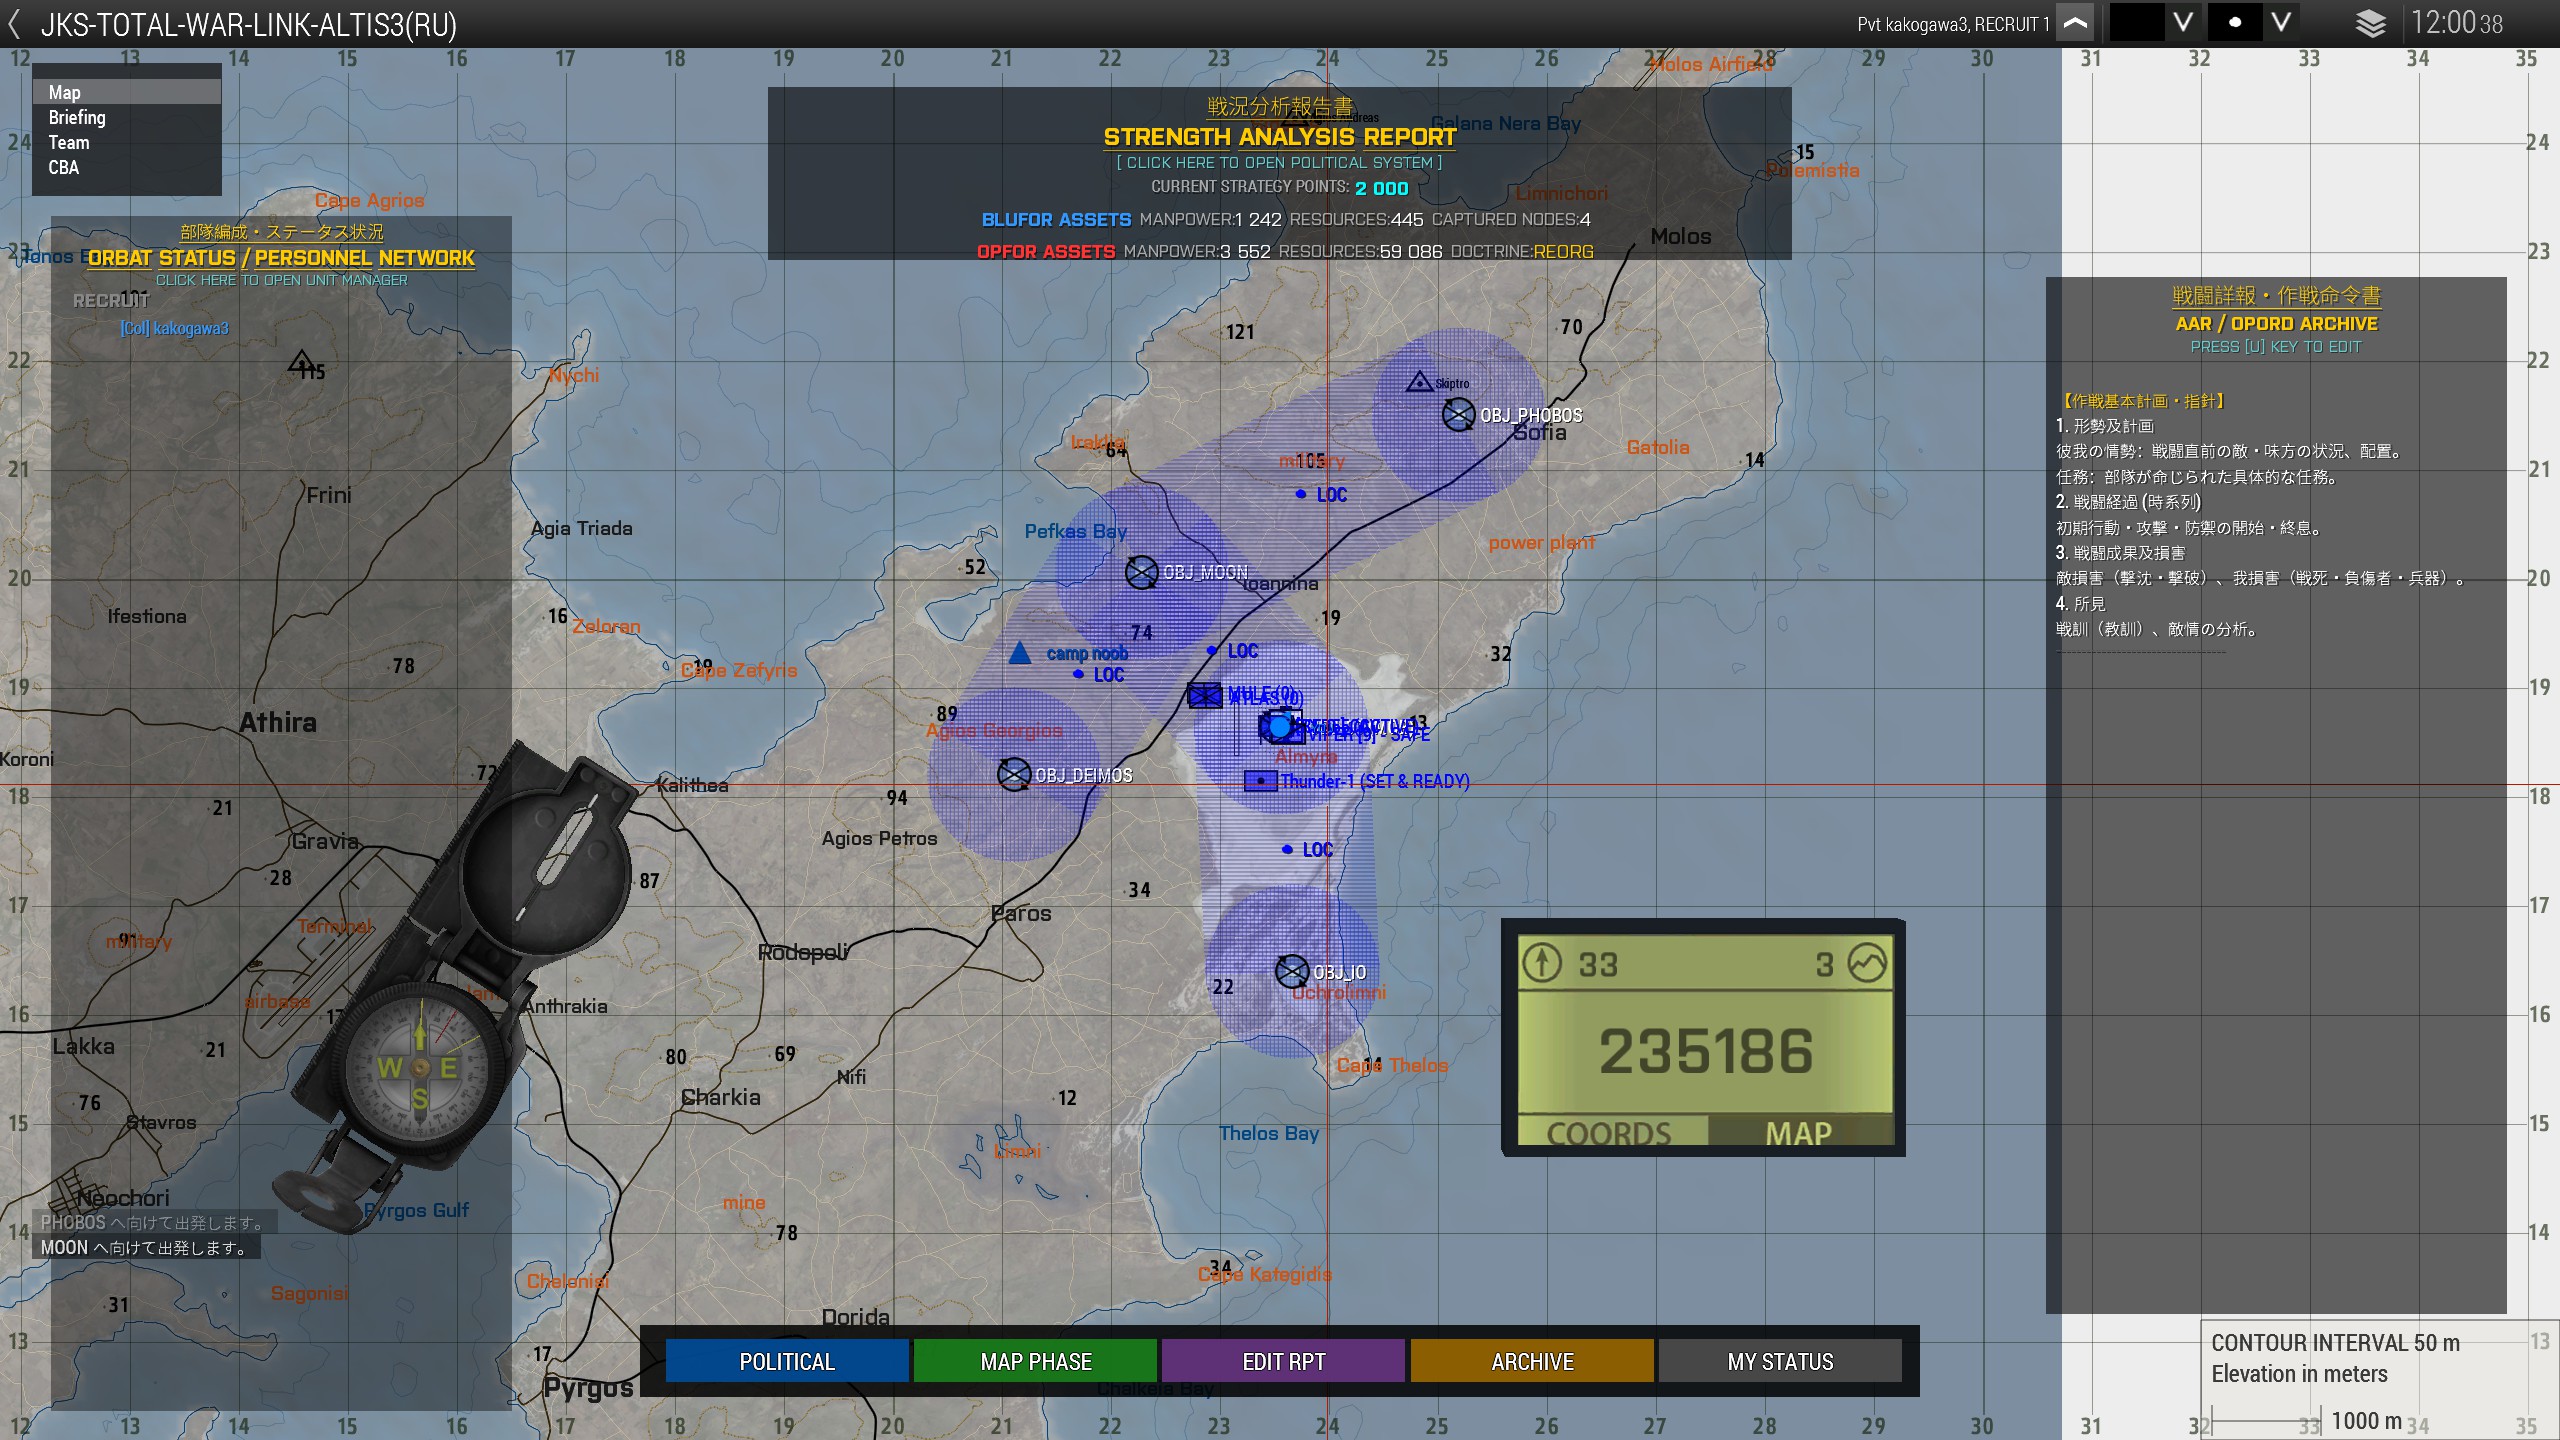Click the Skiptro triangle marker

point(1419,382)
